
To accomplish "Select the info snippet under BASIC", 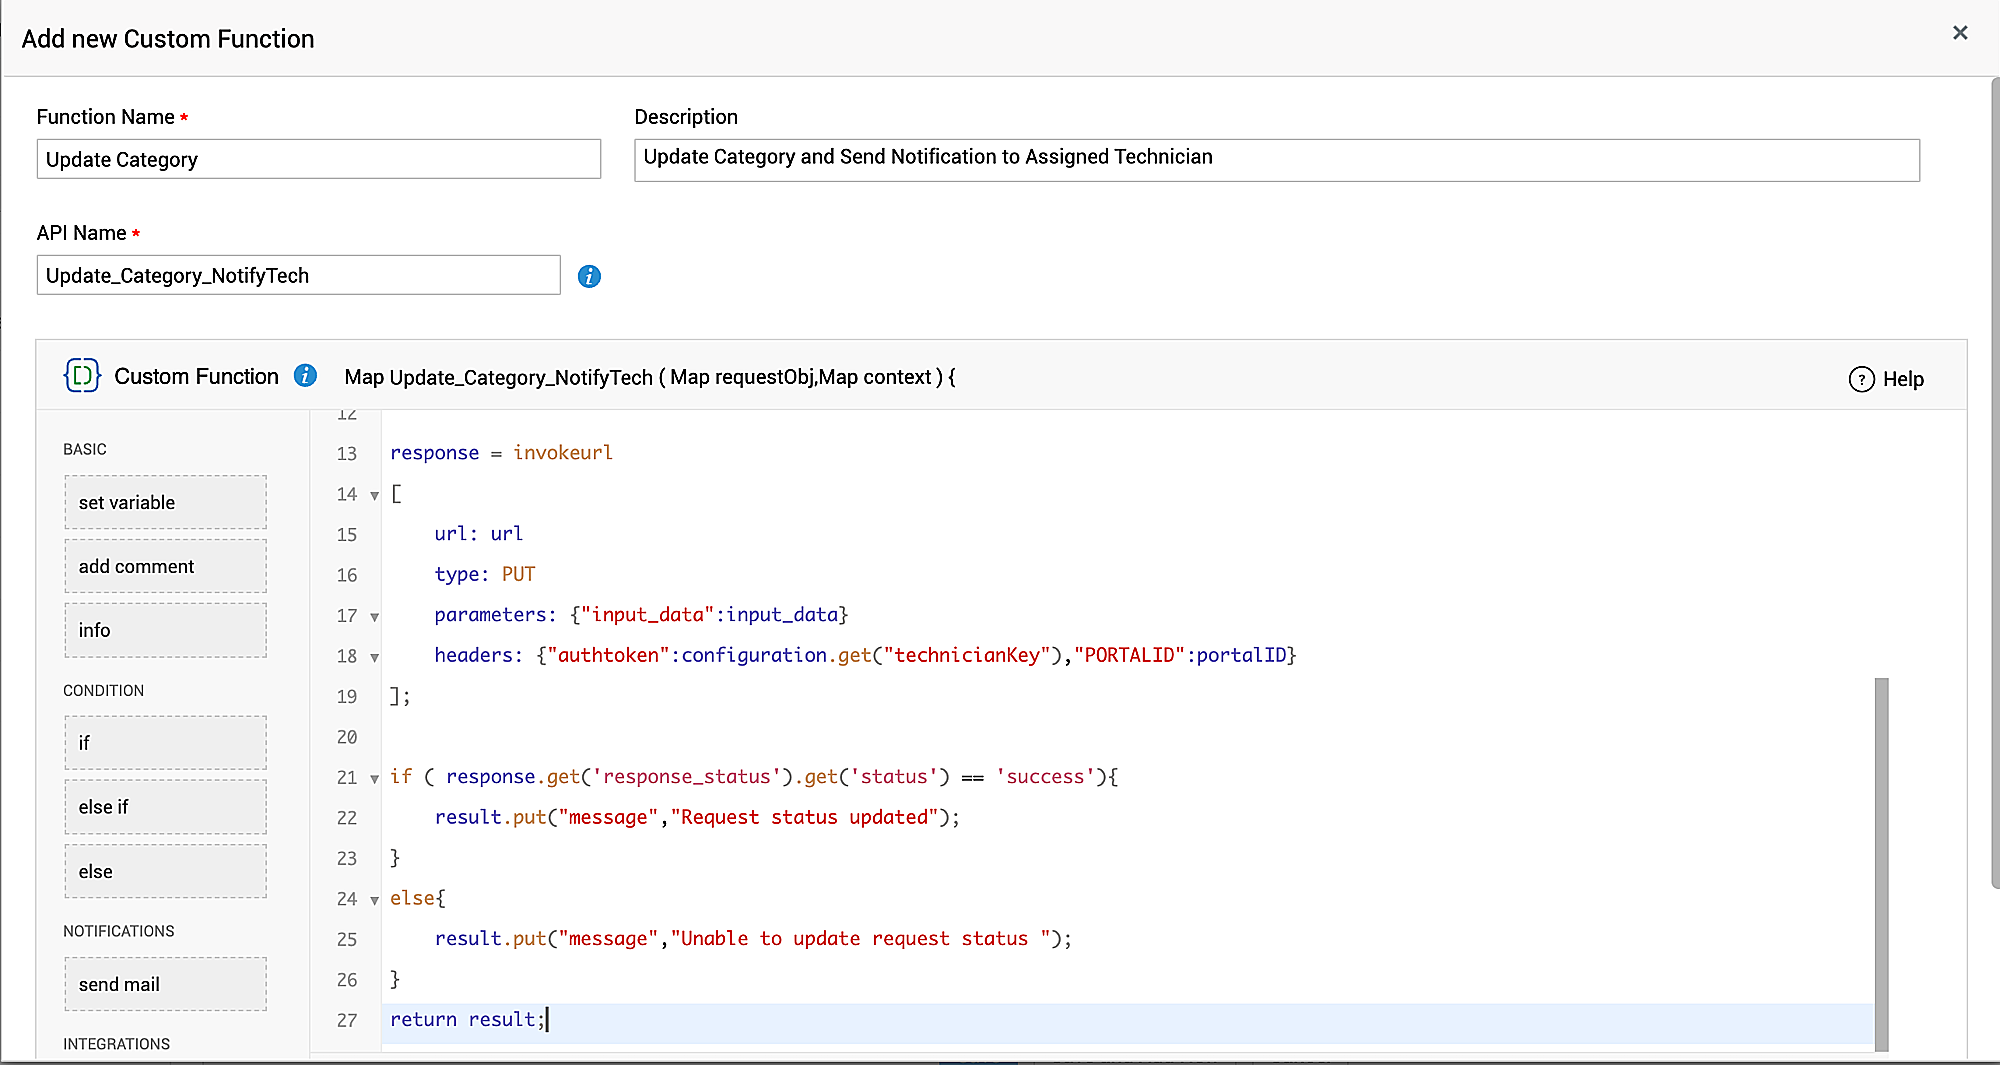I will click(165, 630).
